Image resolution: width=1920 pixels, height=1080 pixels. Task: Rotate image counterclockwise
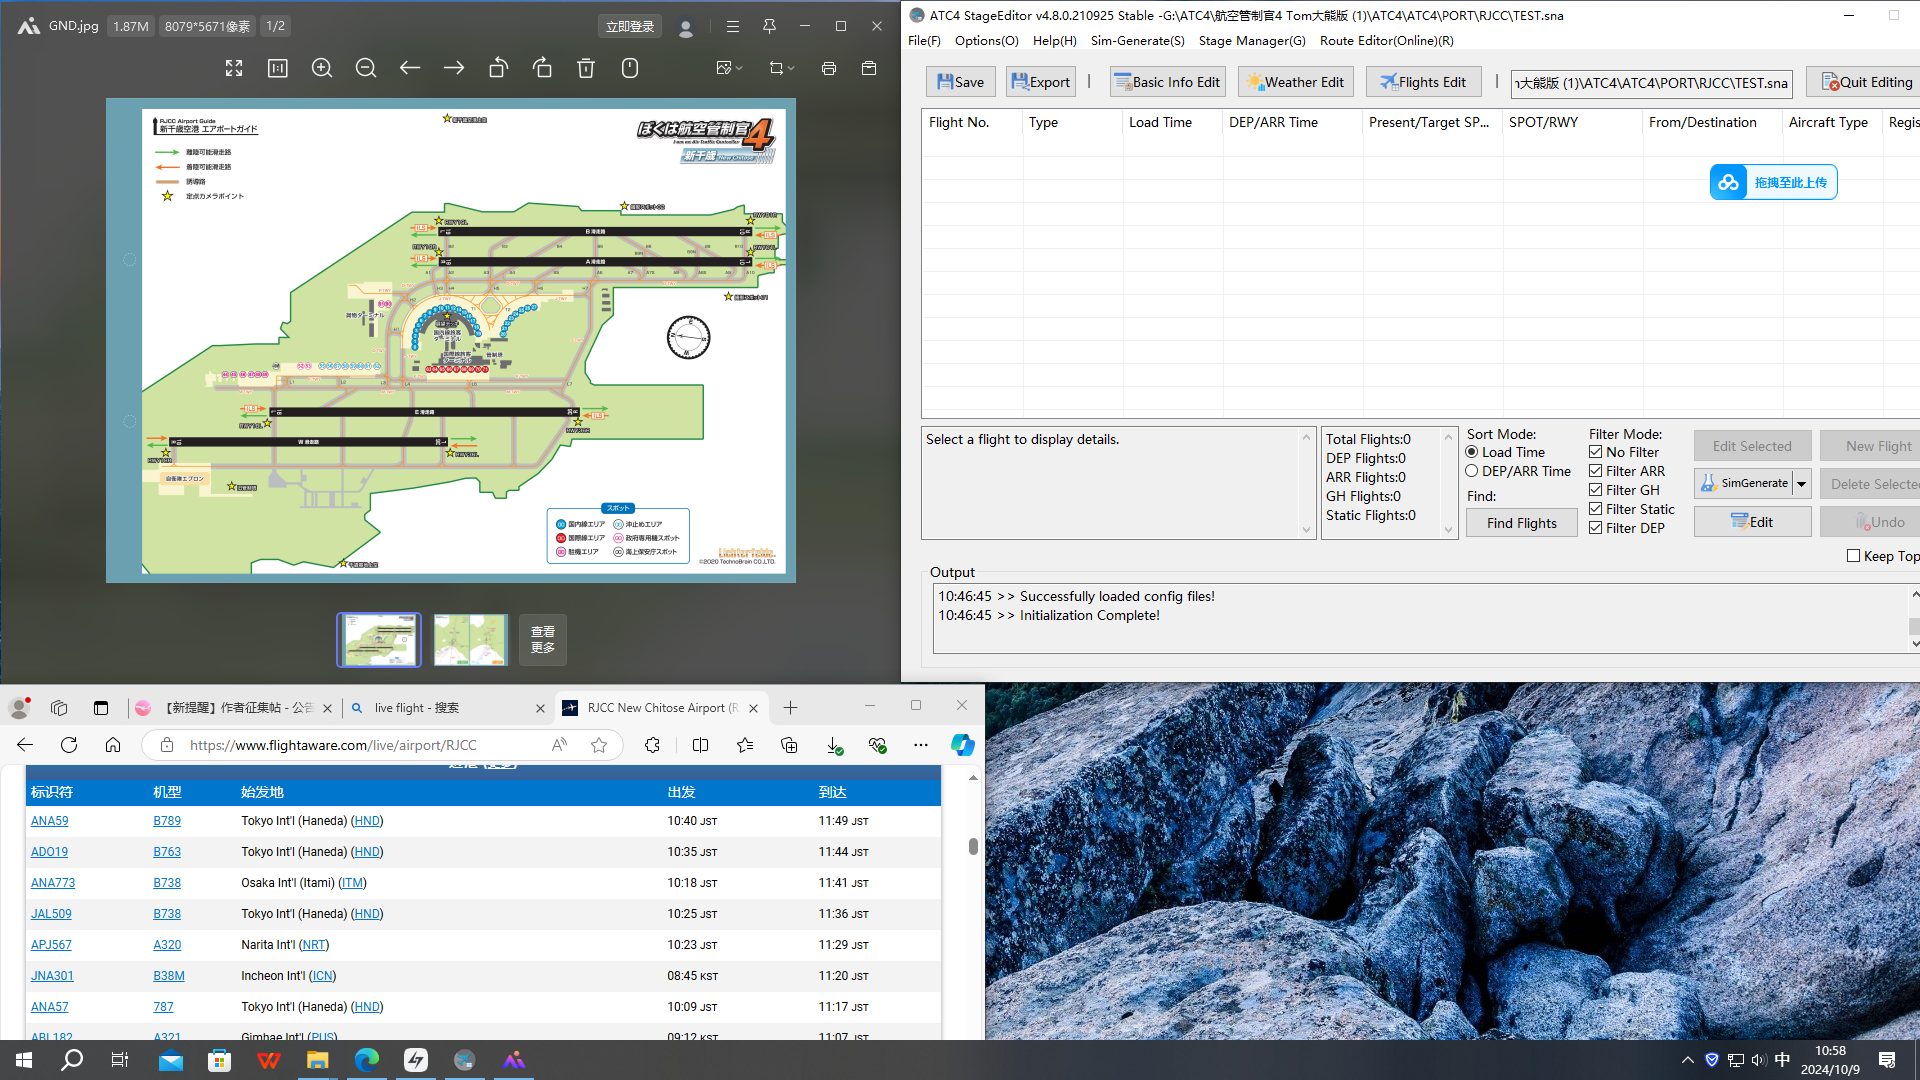click(498, 68)
